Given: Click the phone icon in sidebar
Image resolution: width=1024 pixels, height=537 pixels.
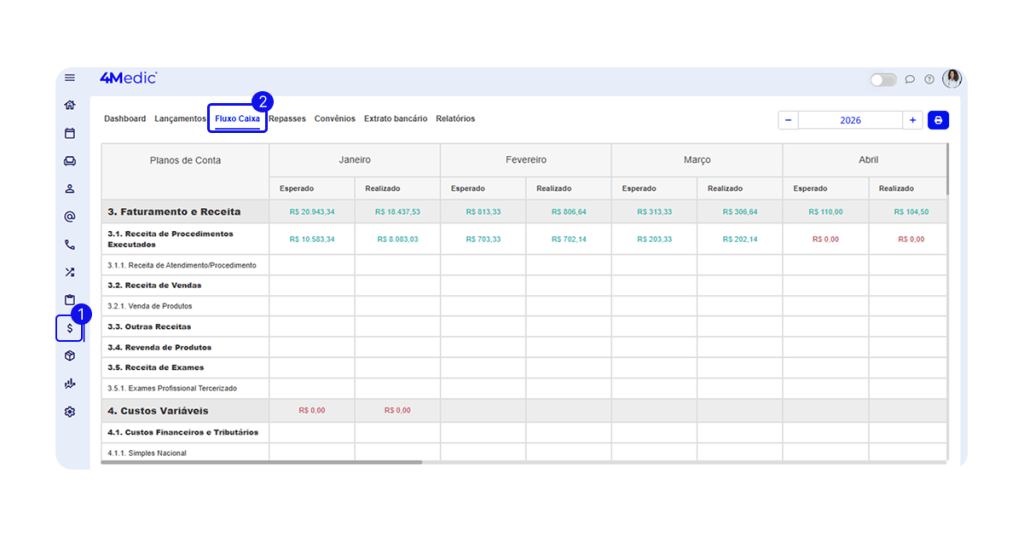Looking at the screenshot, I should pos(69,244).
